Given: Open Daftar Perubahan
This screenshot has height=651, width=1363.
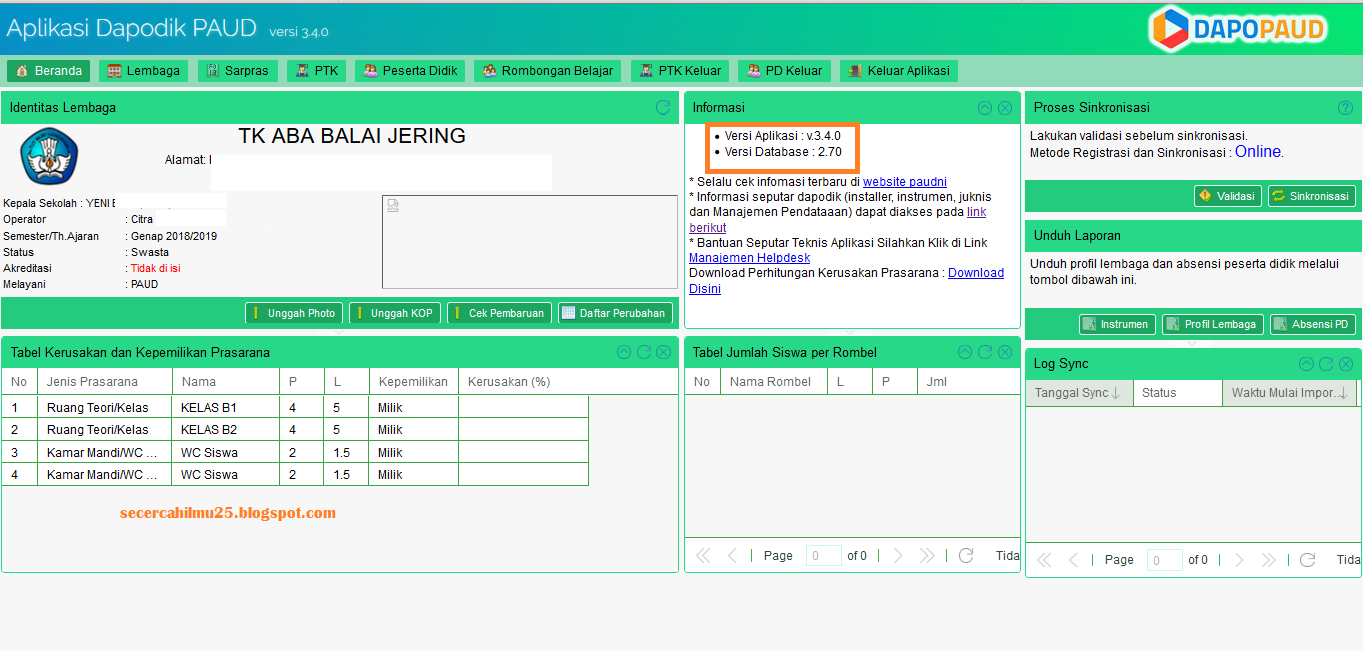Looking at the screenshot, I should point(615,313).
